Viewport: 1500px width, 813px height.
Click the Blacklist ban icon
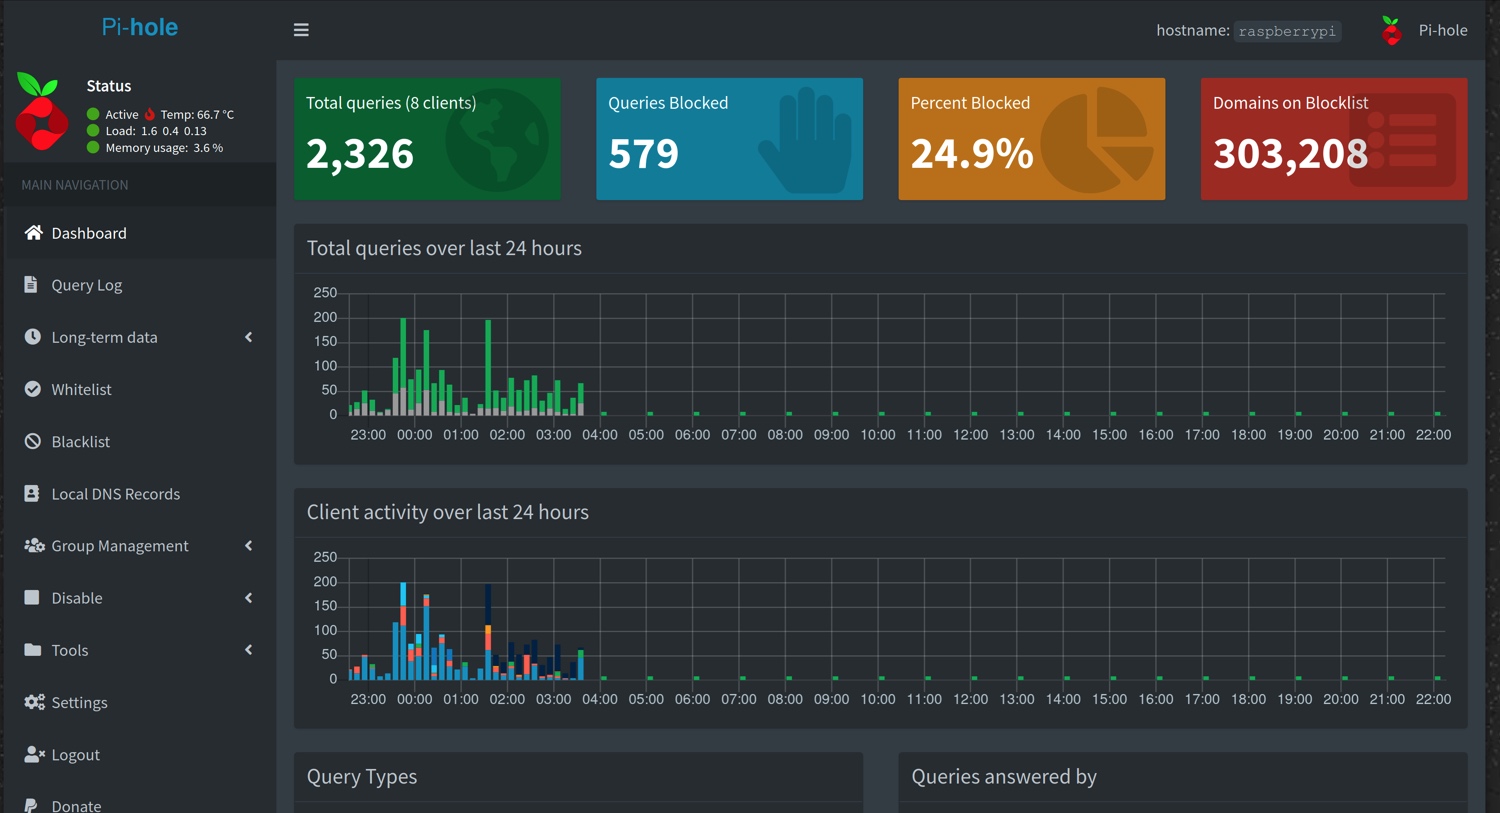(33, 441)
